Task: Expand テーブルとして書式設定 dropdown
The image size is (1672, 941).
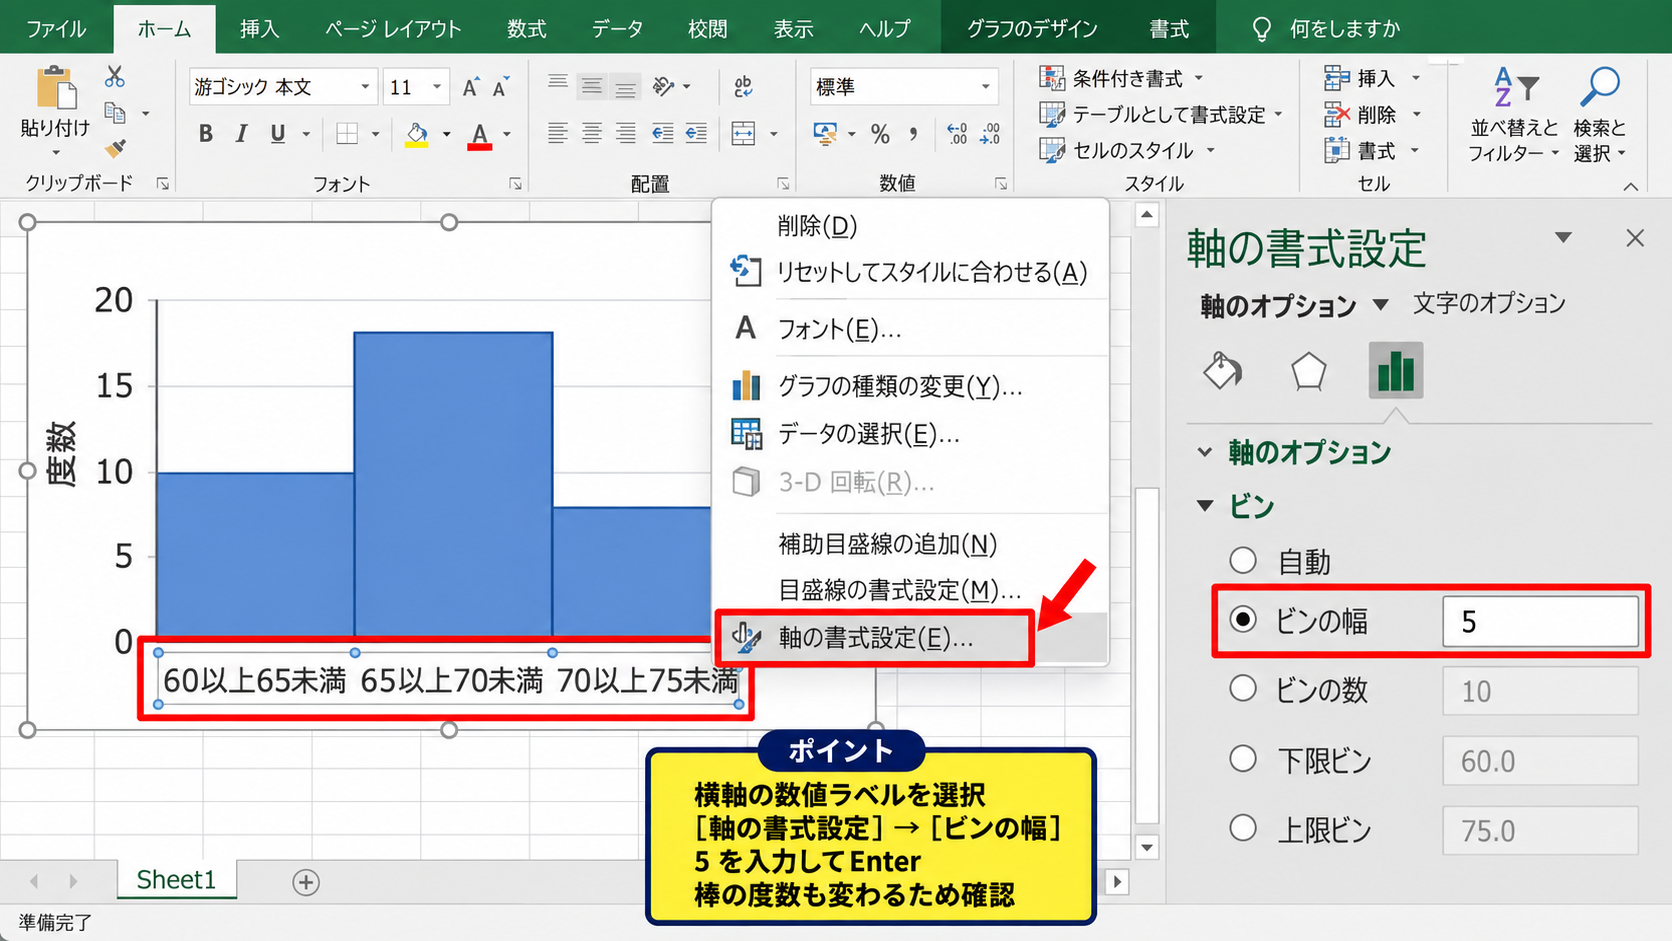Action: (1279, 115)
